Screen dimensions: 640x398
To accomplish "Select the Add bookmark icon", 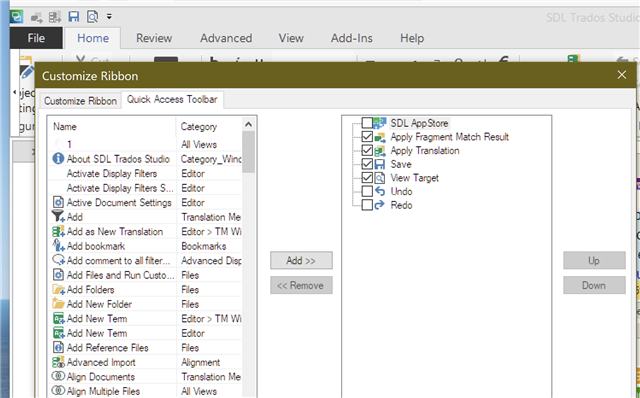I will pos(58,245).
